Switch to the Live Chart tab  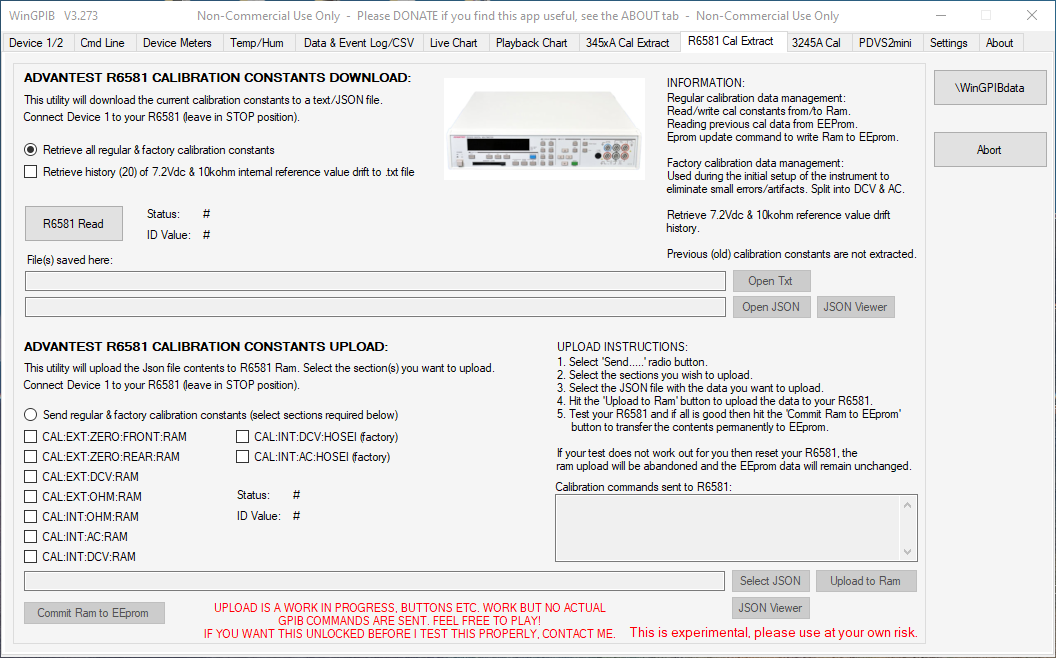(x=453, y=43)
